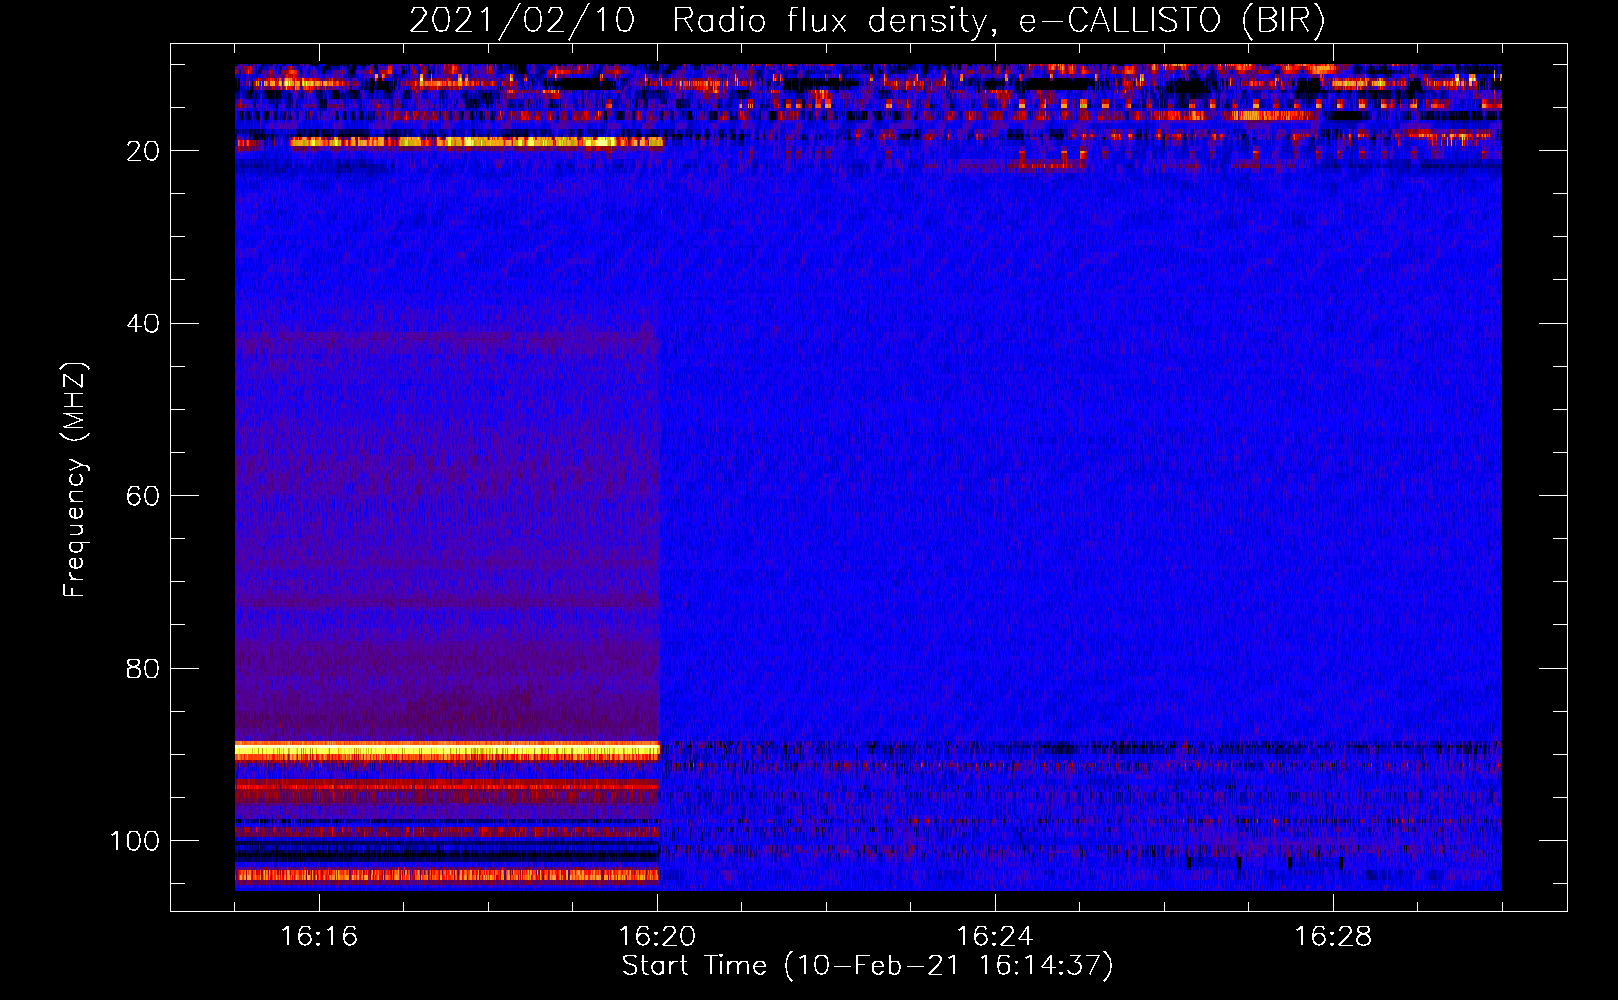Click the time tick label "16:28"
1618x1000 pixels.
point(1333,936)
